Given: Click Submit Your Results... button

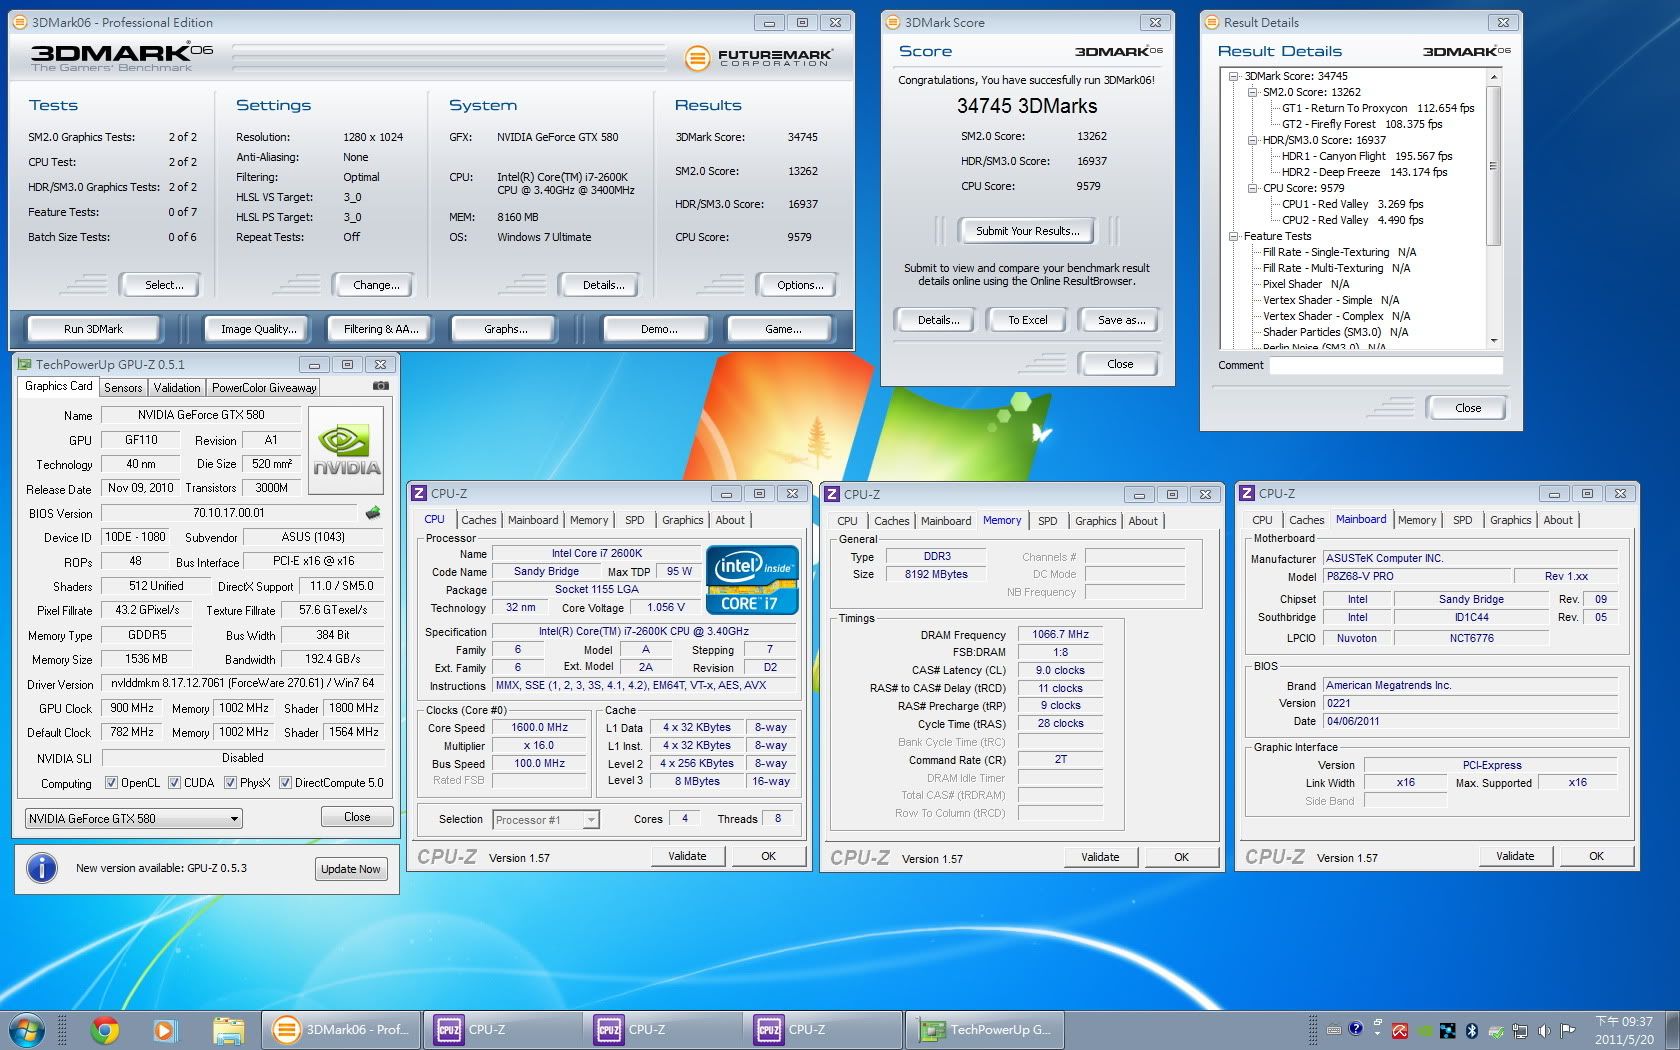Looking at the screenshot, I should click(1028, 231).
